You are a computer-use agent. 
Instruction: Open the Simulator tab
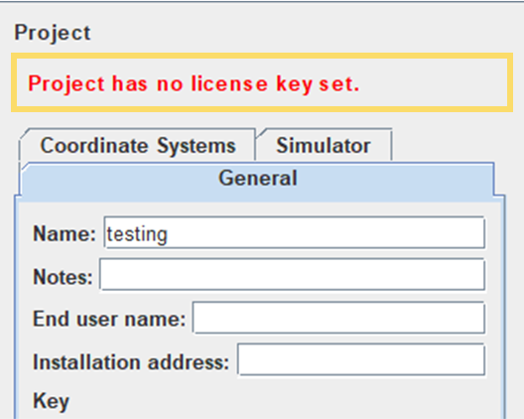[323, 145]
